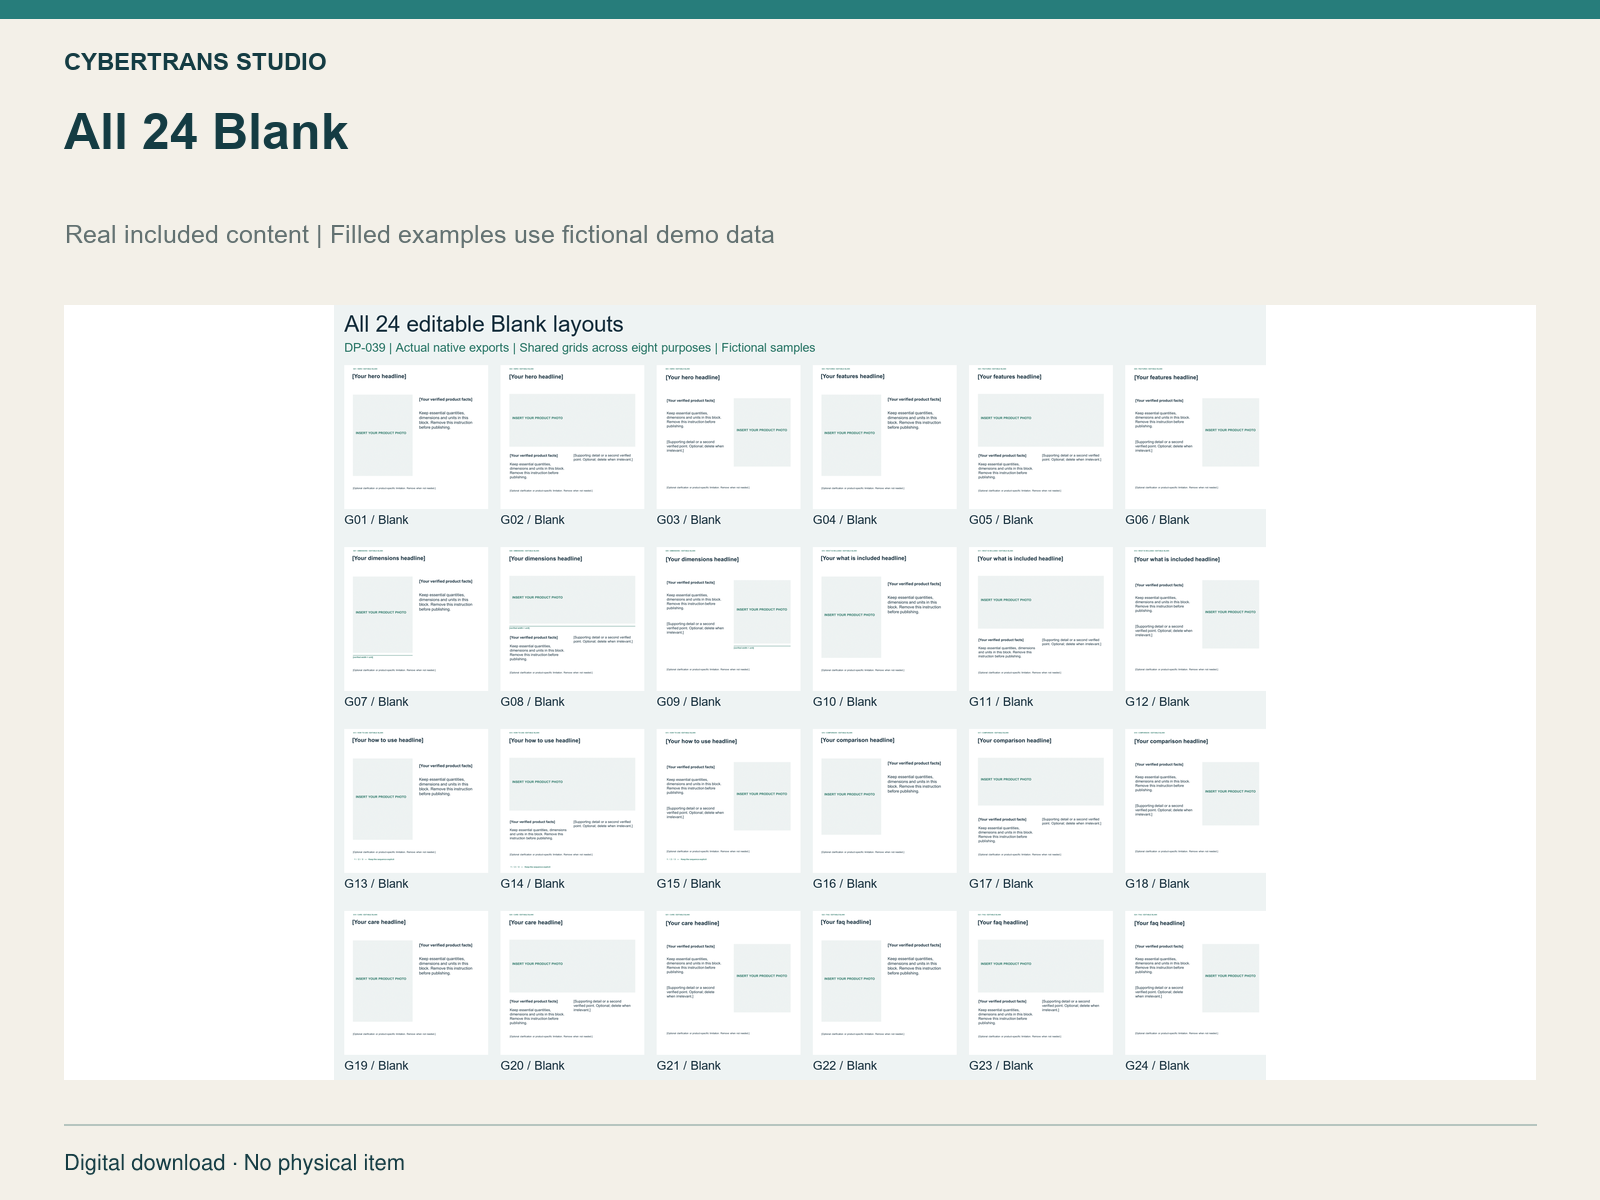Image resolution: width=1600 pixels, height=1200 pixels.
Task: Click the G15 / Blank layout preview
Action: [728, 801]
